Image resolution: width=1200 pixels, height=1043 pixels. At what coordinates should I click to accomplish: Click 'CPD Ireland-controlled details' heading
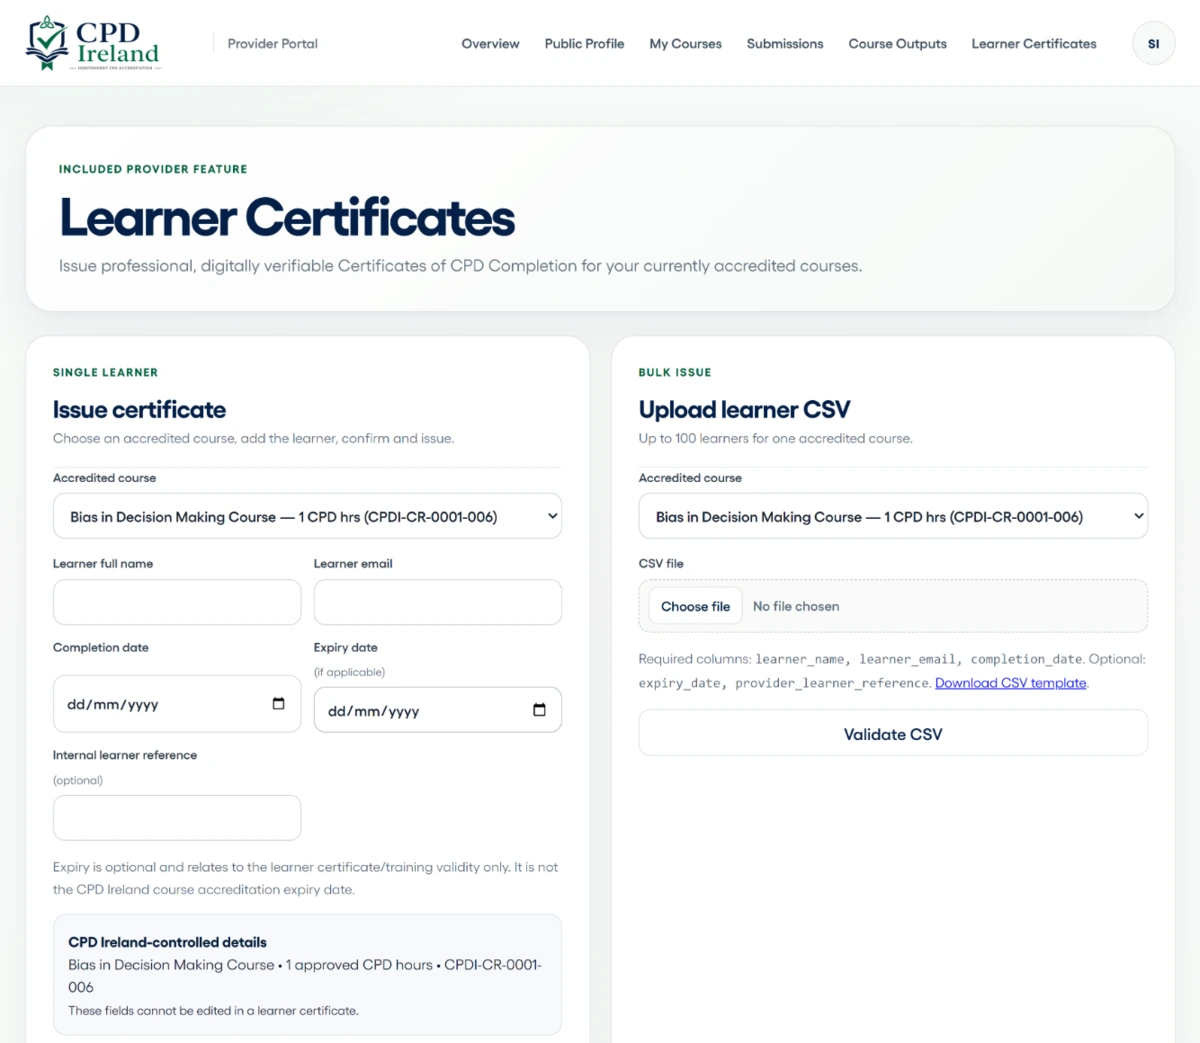point(167,942)
